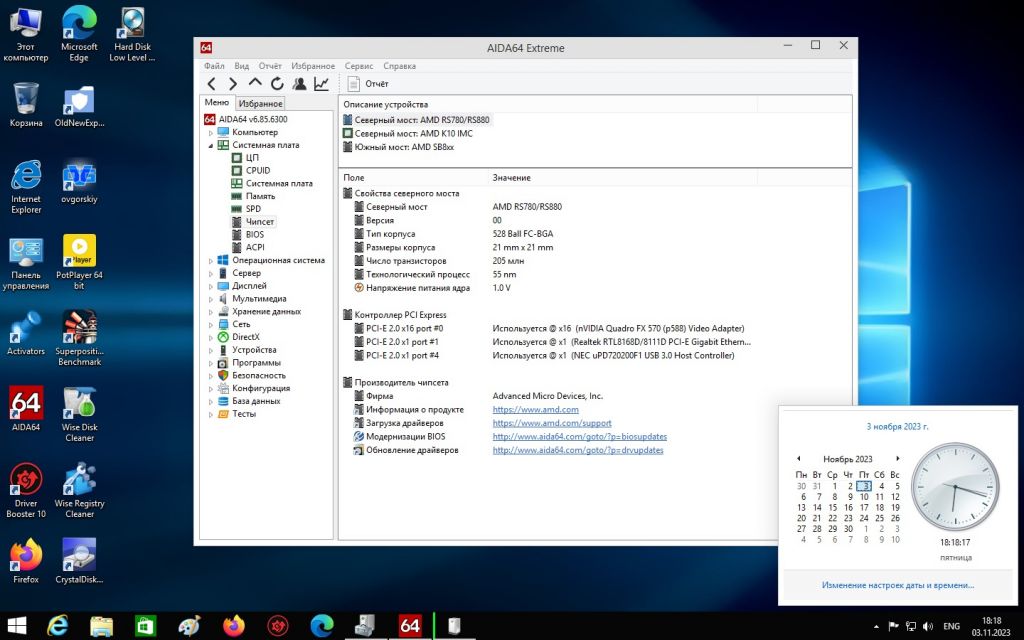The width and height of the screenshot is (1024, 640).
Task: Click the volume icon in system tray
Action: click(x=927, y=626)
